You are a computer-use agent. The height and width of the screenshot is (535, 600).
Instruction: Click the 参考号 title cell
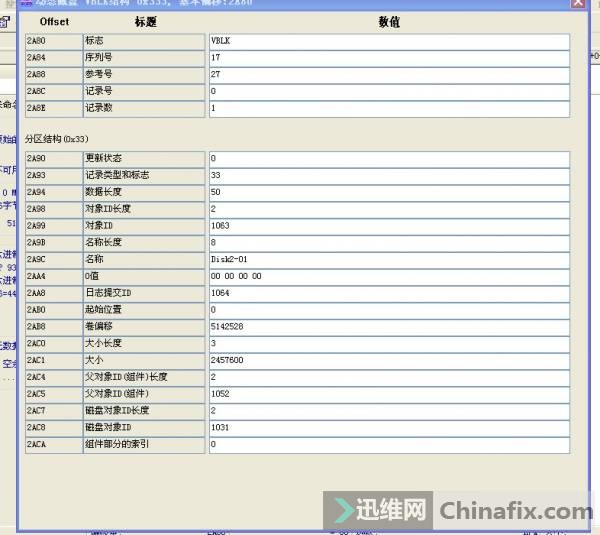tap(144, 75)
